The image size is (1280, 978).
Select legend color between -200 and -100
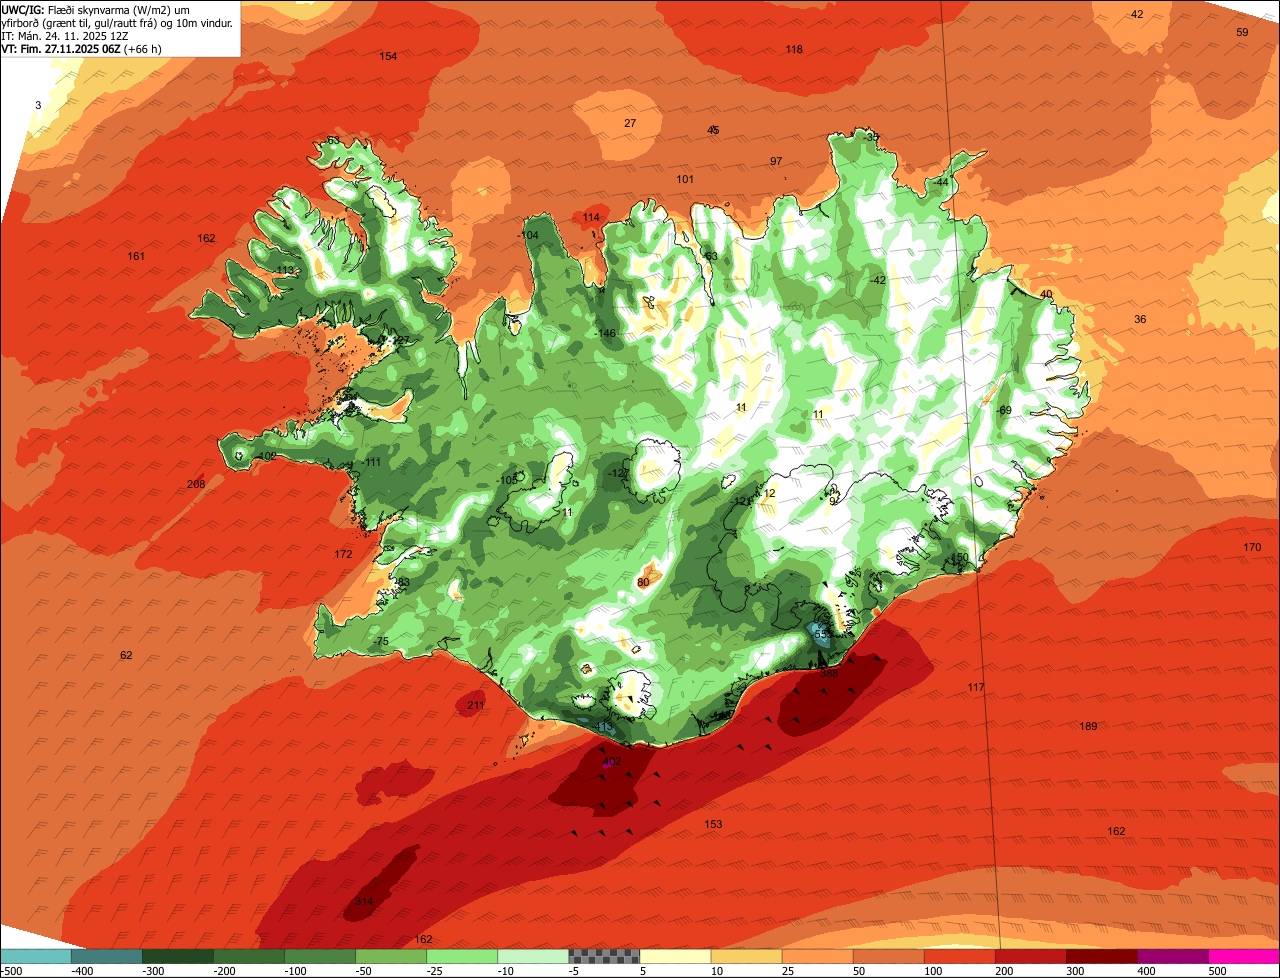[x=249, y=956]
